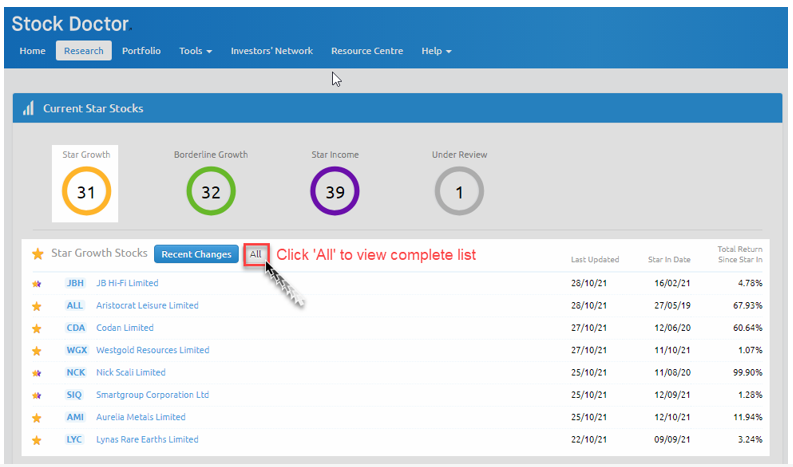Click the star icon for Aurelia Metals row
793x467 pixels.
[x=36, y=418]
